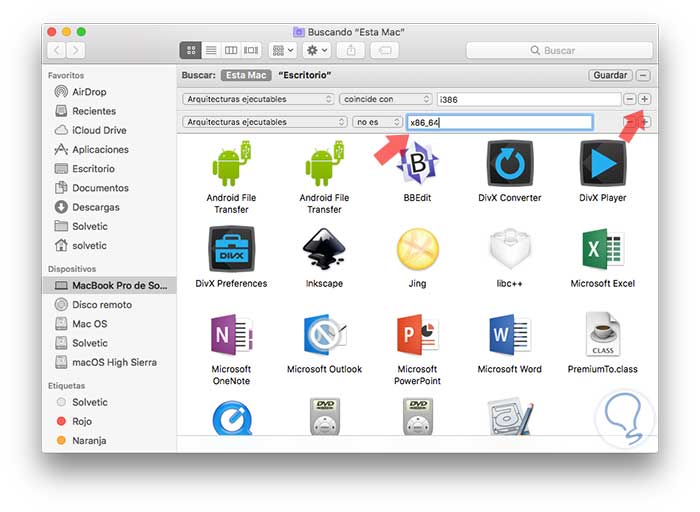Select the Inkscape app icon
Screen dimensions: 700x512
point(324,249)
